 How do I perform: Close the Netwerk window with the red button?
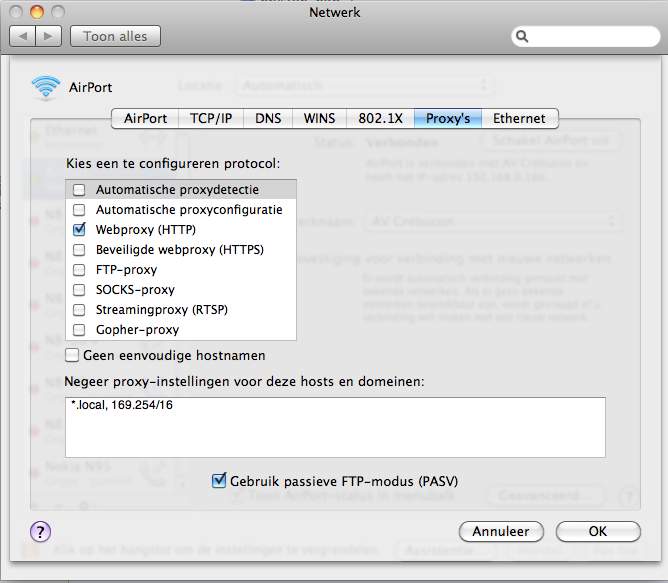[16, 12]
